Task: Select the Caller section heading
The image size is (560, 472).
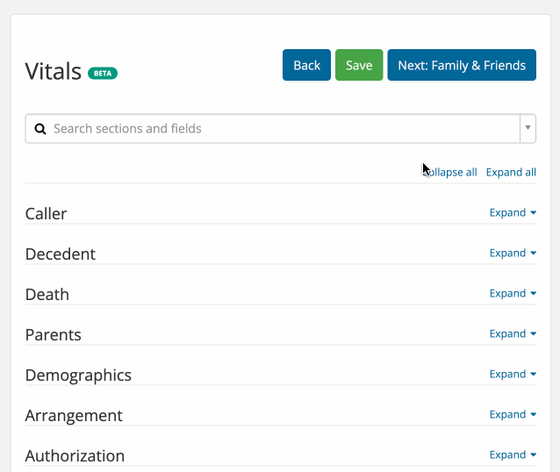Action: [46, 214]
